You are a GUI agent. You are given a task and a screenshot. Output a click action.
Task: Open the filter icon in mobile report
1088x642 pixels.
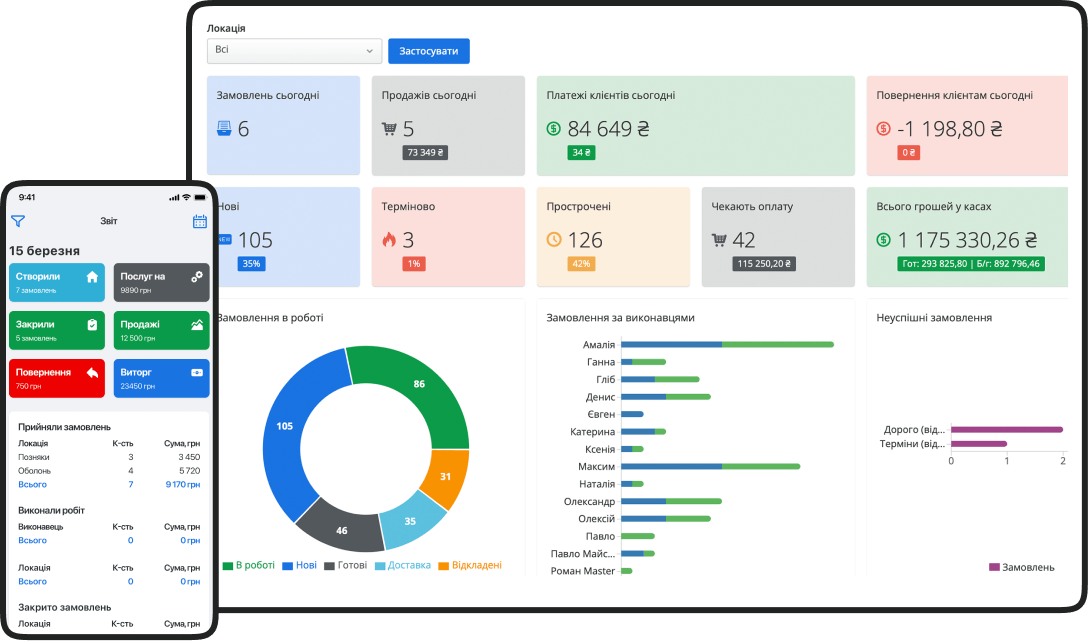18,221
